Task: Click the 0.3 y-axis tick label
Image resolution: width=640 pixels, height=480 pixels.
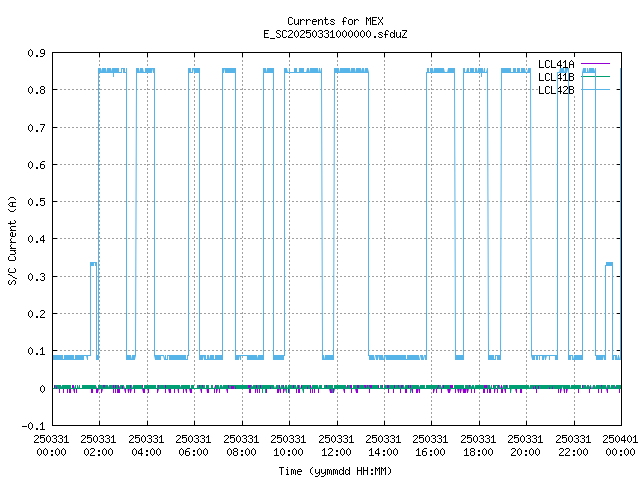Action: [x=36, y=277]
